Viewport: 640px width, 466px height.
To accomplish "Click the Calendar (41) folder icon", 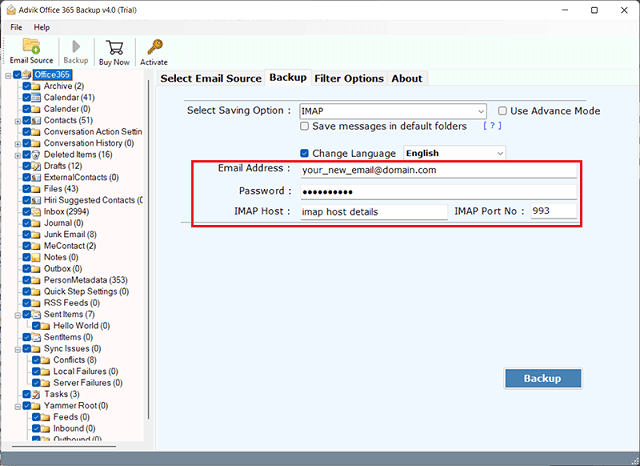I will click(36, 98).
